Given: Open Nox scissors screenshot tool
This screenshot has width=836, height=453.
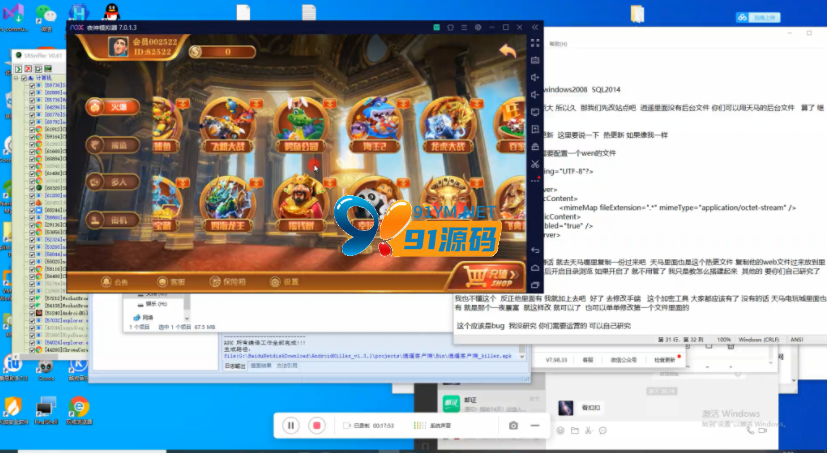Looking at the screenshot, I should 535,164.
